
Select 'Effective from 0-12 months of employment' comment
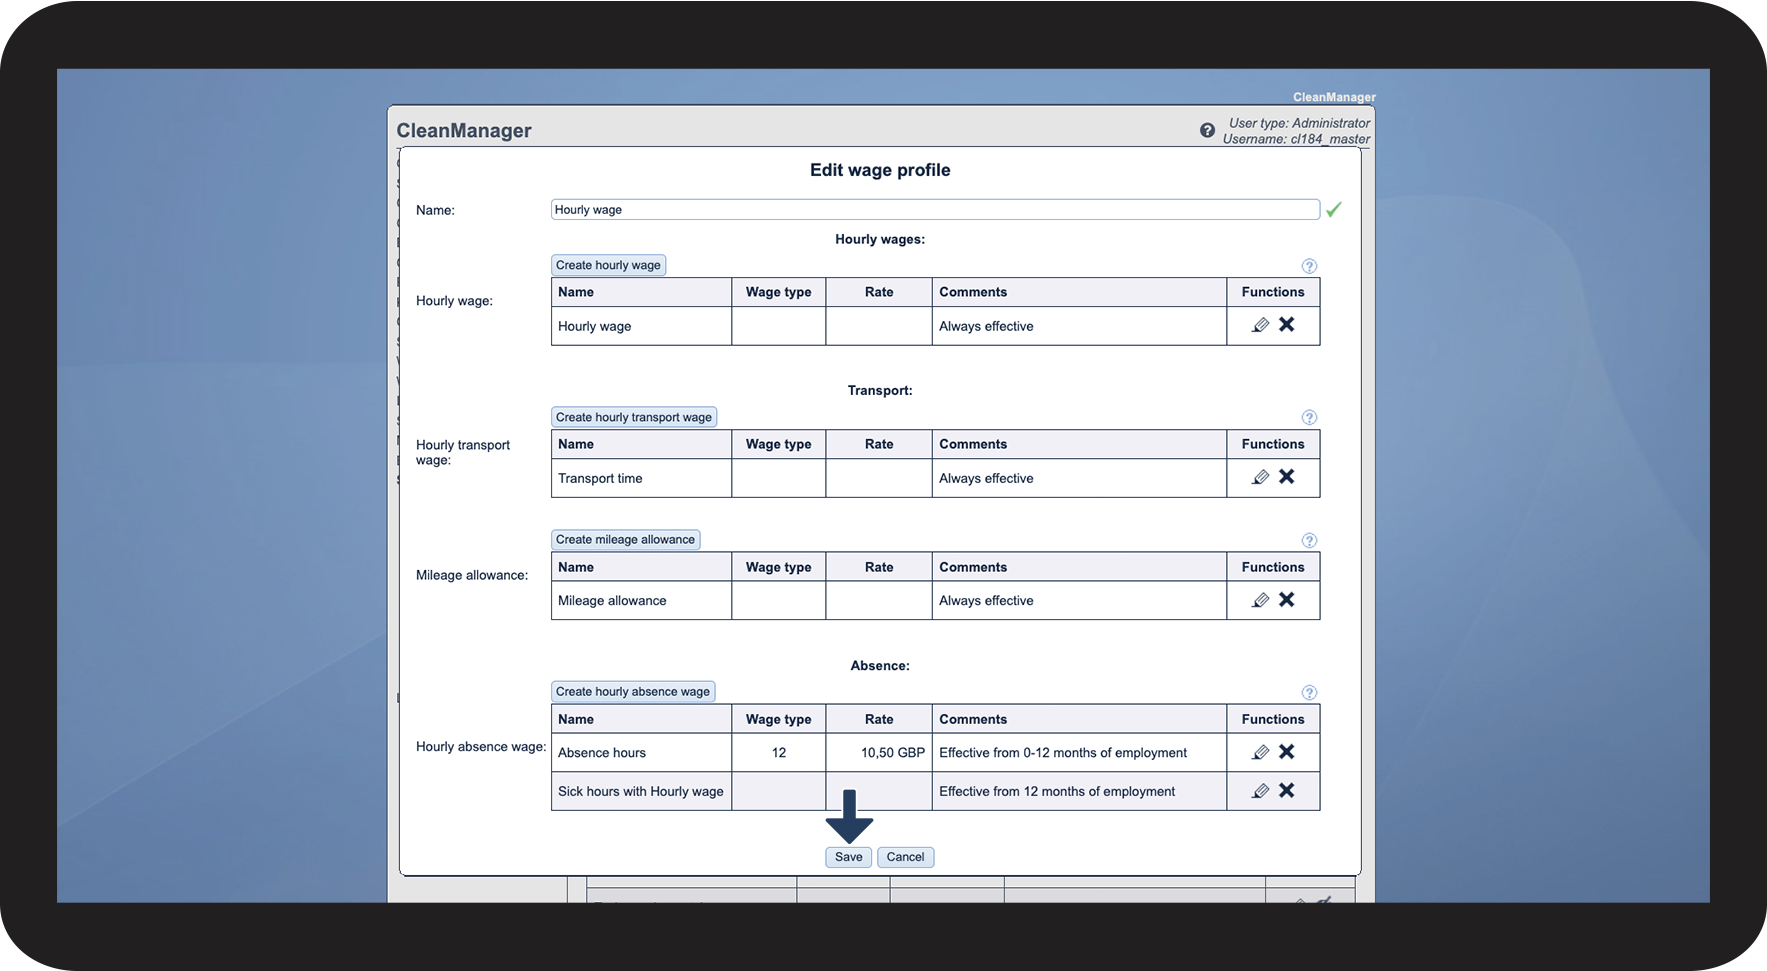[x=1063, y=753]
